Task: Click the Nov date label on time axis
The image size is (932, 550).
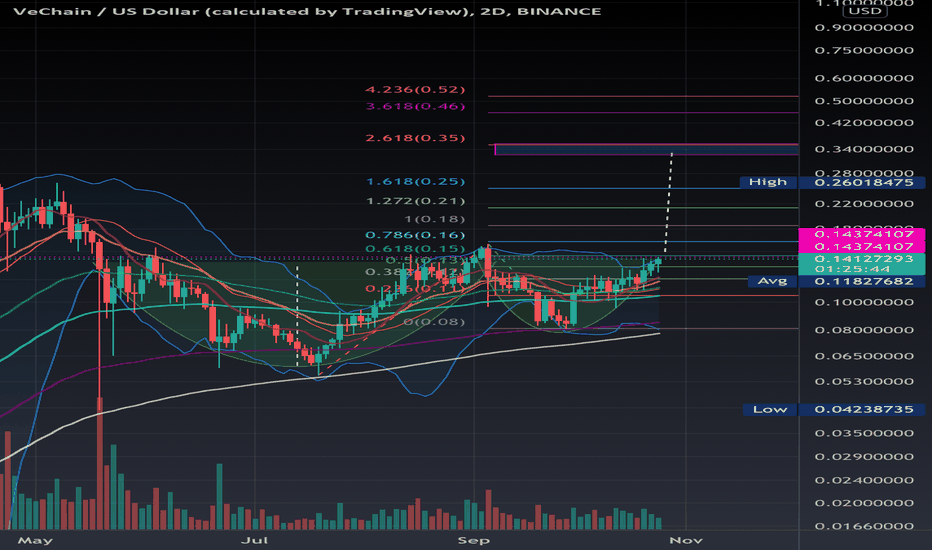Action: pyautogui.click(x=686, y=540)
